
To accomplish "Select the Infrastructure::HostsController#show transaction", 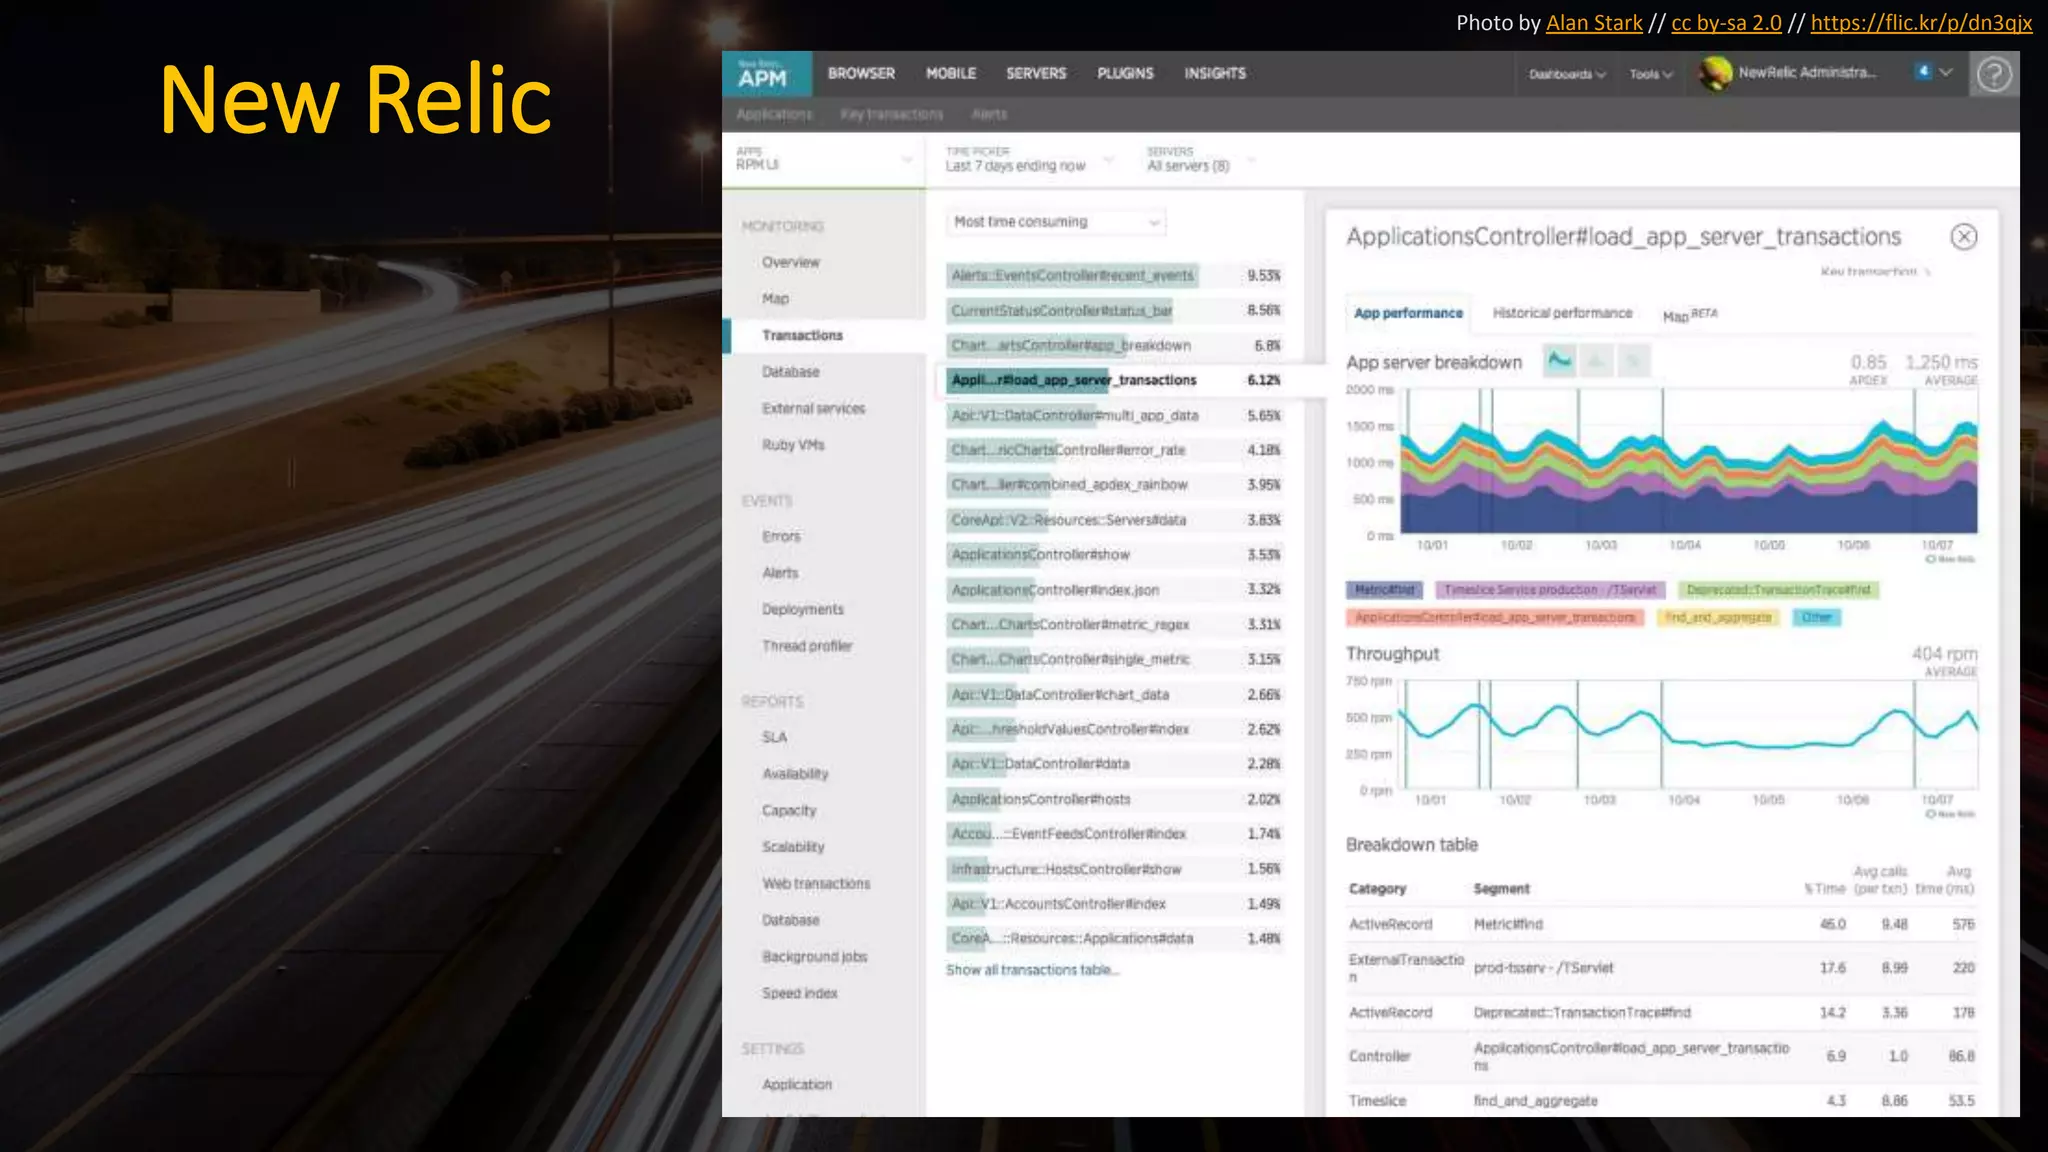I will [1115, 870].
